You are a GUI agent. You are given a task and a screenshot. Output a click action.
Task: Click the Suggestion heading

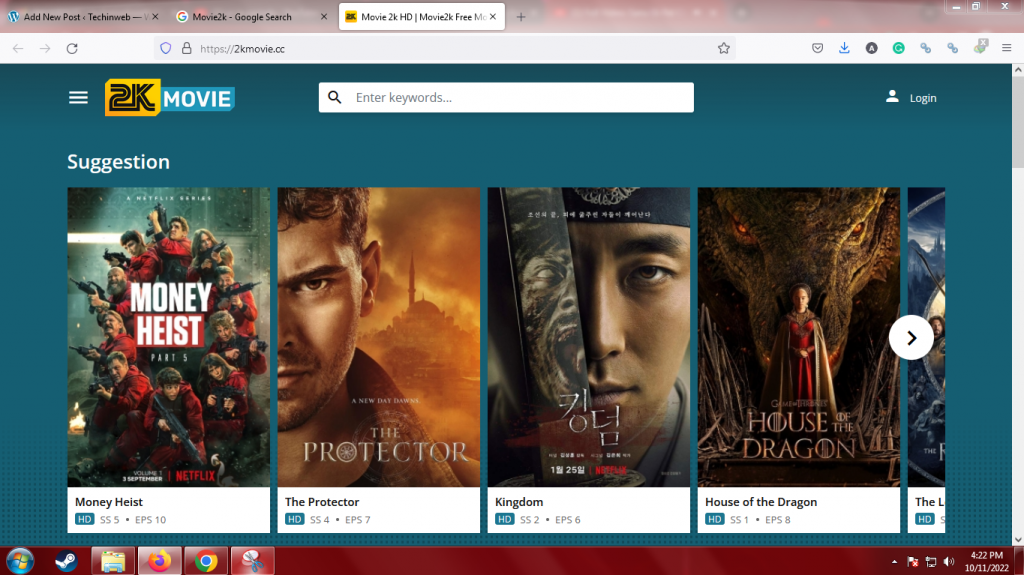click(x=118, y=161)
